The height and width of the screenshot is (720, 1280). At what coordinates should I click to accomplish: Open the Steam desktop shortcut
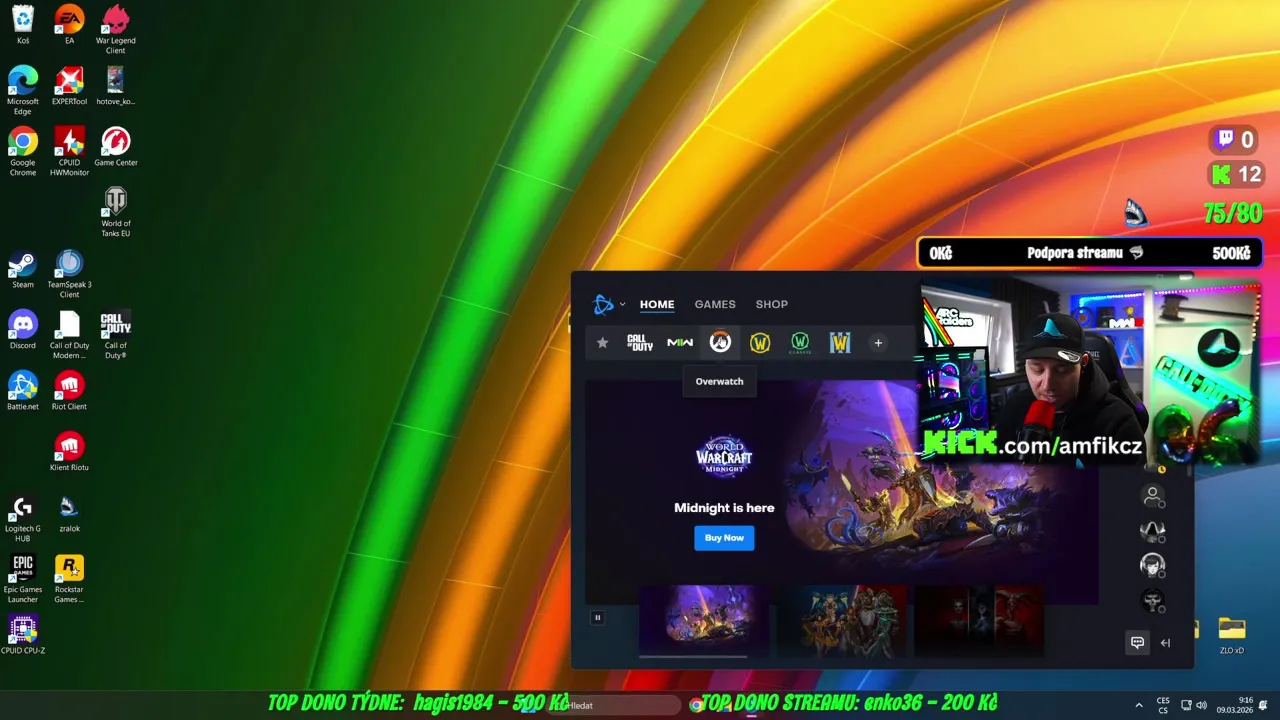tap(23, 269)
